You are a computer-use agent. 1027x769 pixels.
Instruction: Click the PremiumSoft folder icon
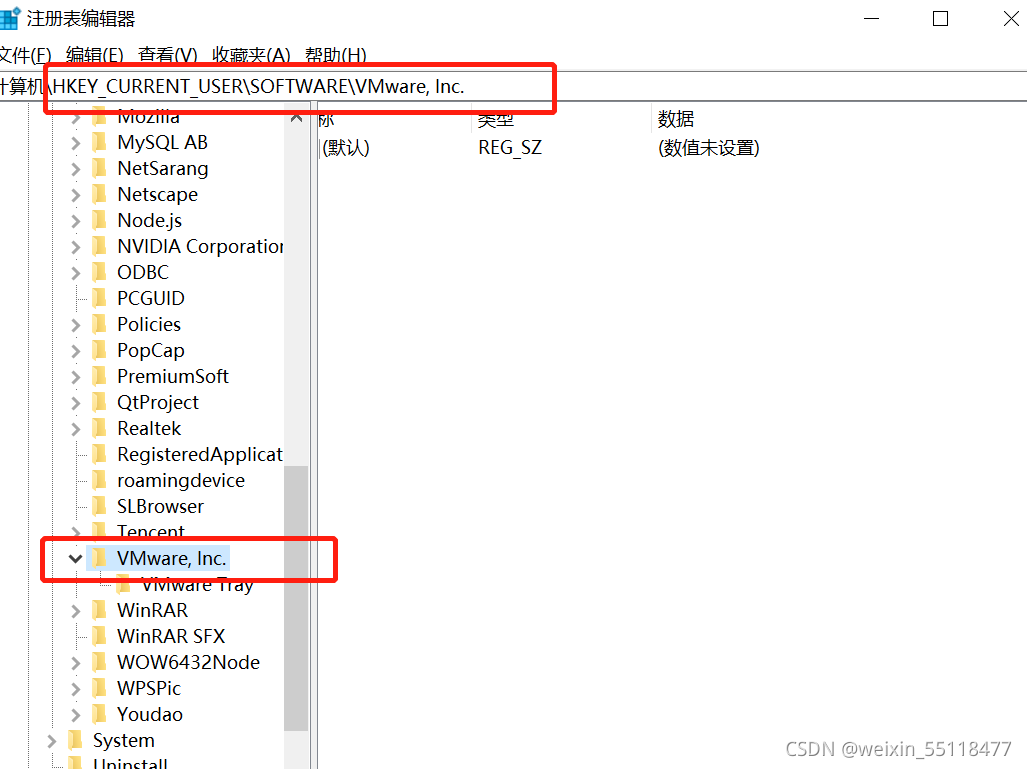tap(100, 376)
